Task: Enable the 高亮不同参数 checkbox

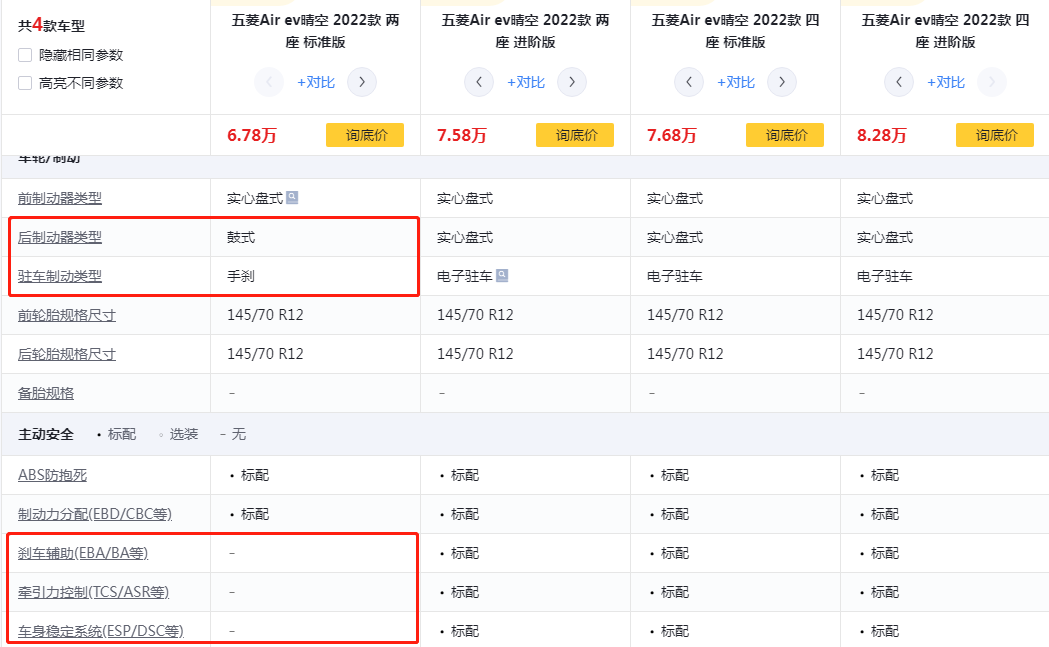Action: pyautogui.click(x=25, y=83)
